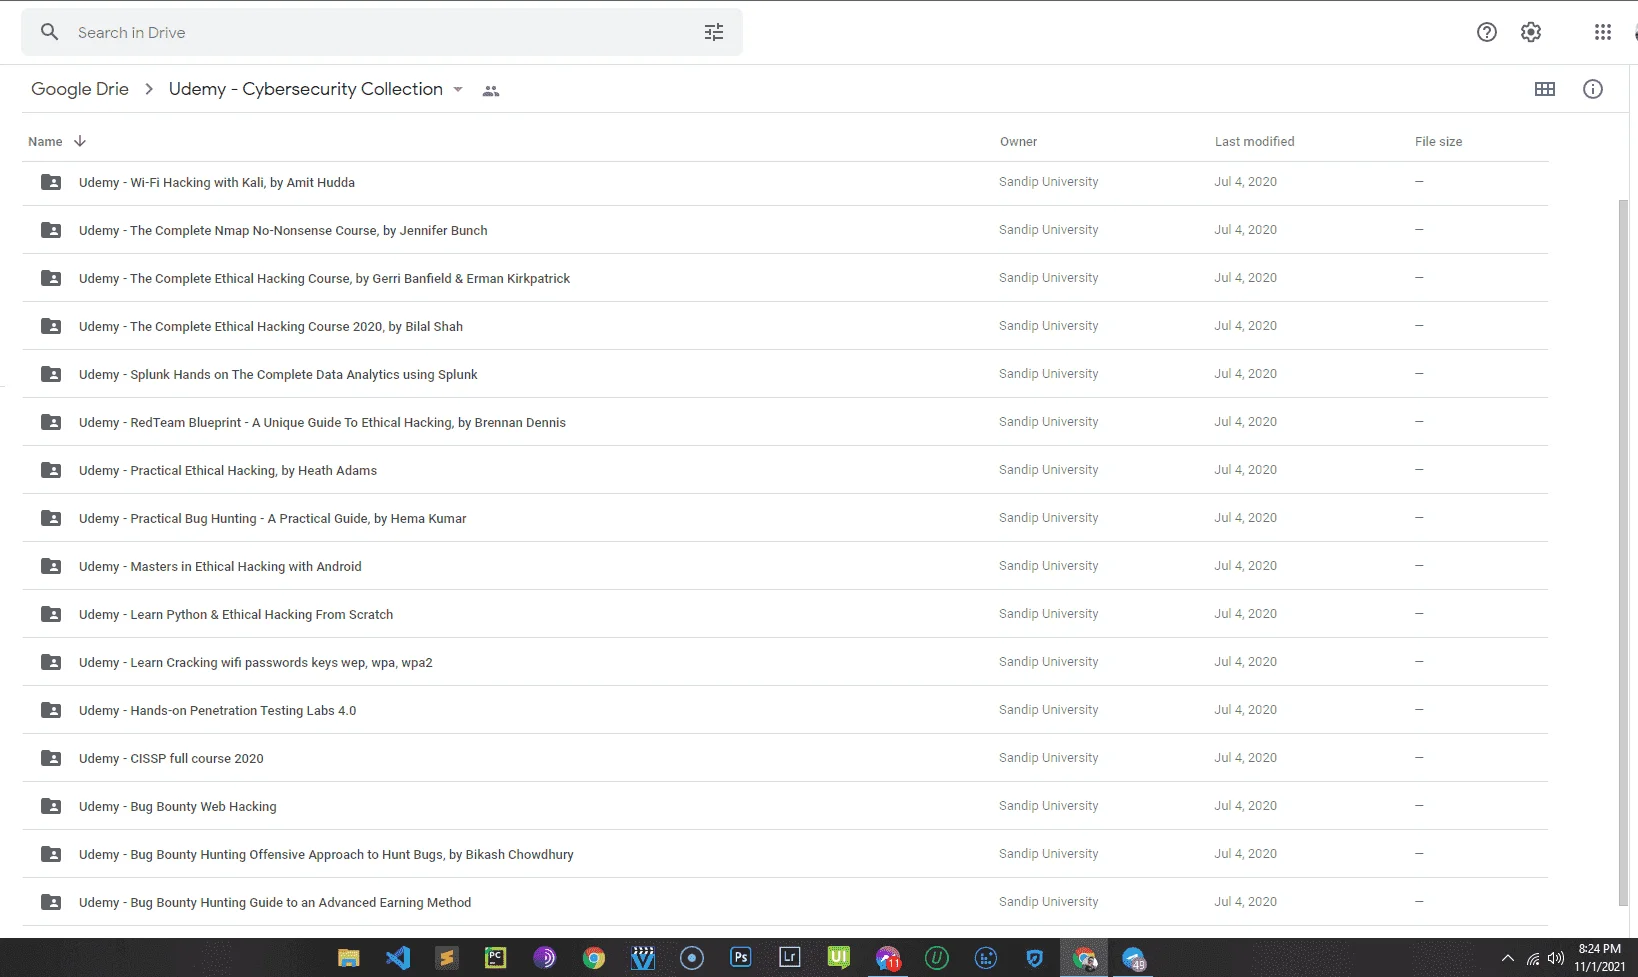Expand Udemy - Cybersecurity Collection folder dropdown

[458, 89]
